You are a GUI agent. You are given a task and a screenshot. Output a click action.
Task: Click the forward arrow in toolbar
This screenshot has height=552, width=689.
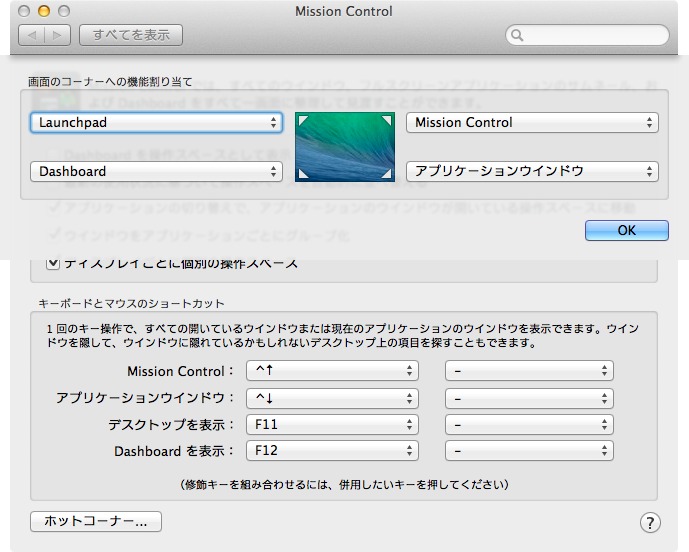pyautogui.click(x=58, y=35)
